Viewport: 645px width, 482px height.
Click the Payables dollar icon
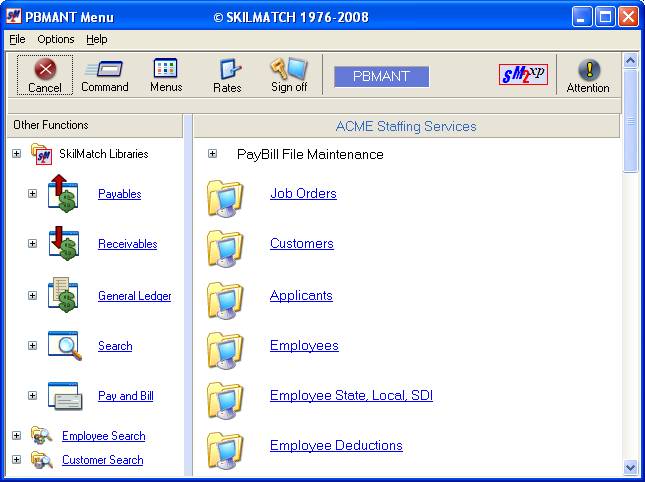tap(63, 193)
